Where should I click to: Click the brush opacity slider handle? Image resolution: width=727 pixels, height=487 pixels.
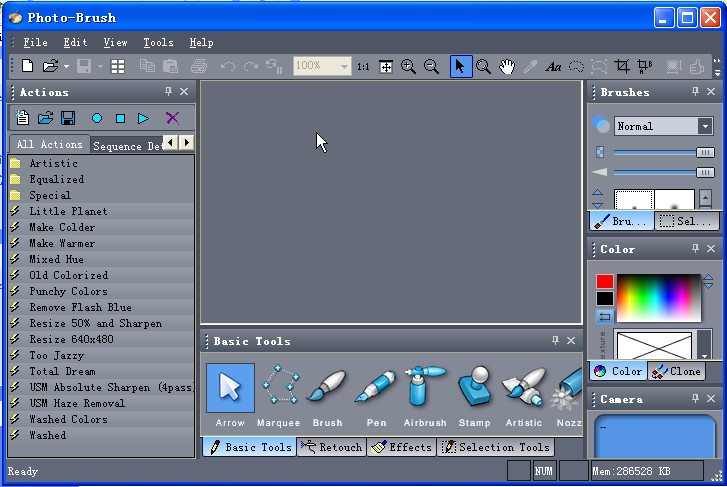(705, 153)
